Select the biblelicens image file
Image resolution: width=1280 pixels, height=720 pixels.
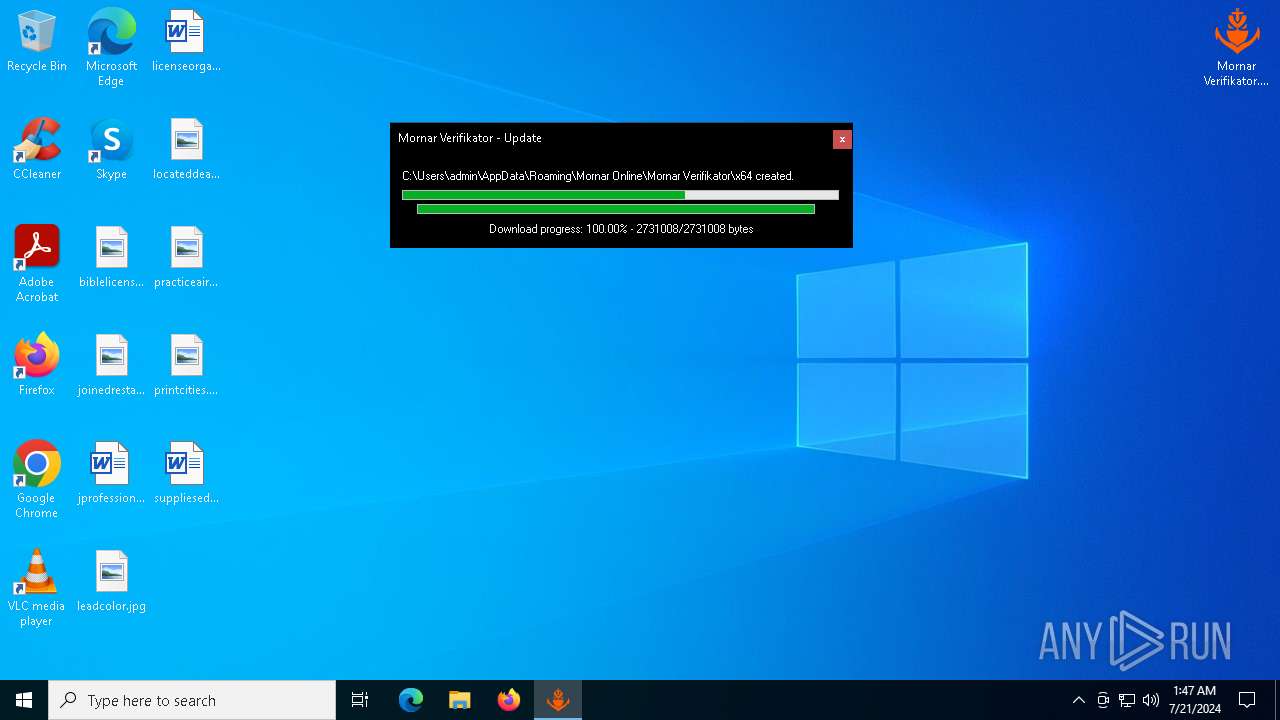coord(111,258)
